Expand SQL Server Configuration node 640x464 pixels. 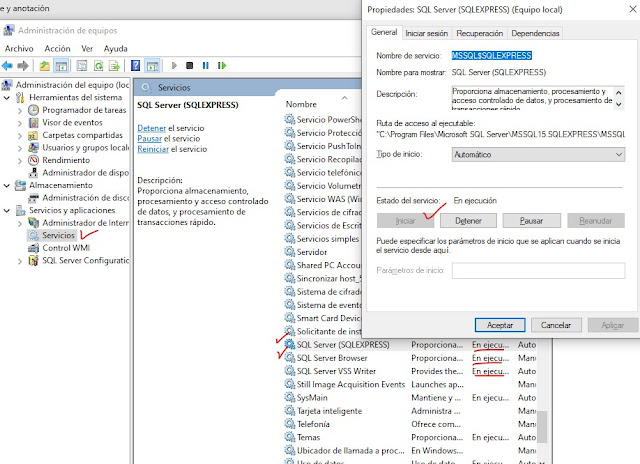pos(20,261)
